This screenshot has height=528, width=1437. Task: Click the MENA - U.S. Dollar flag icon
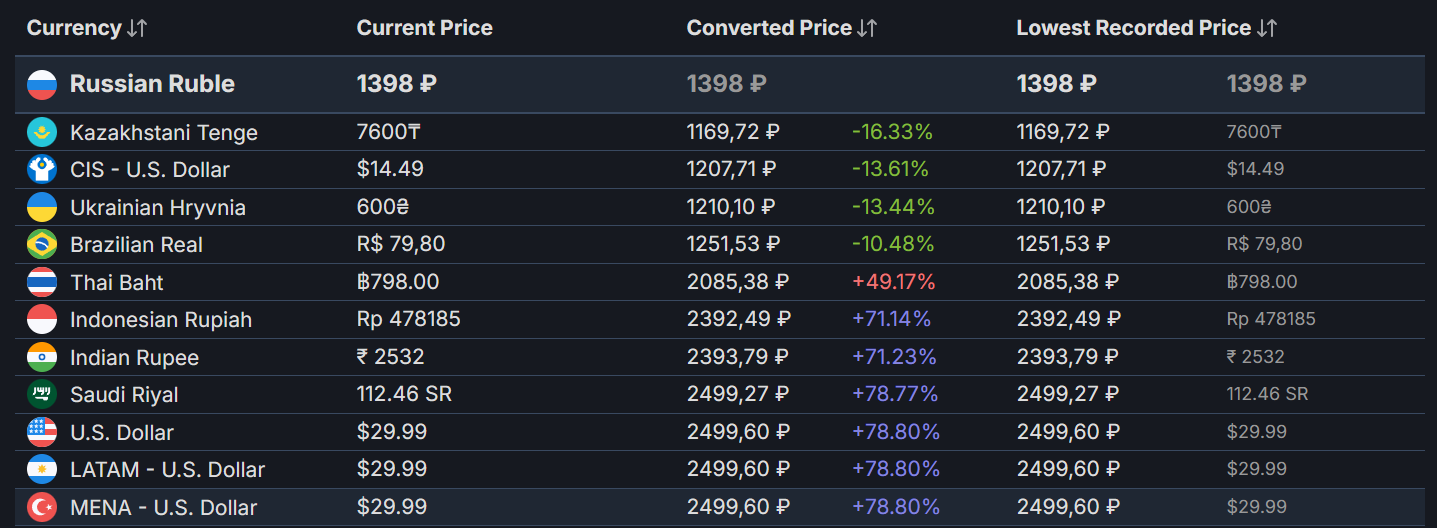(x=42, y=507)
